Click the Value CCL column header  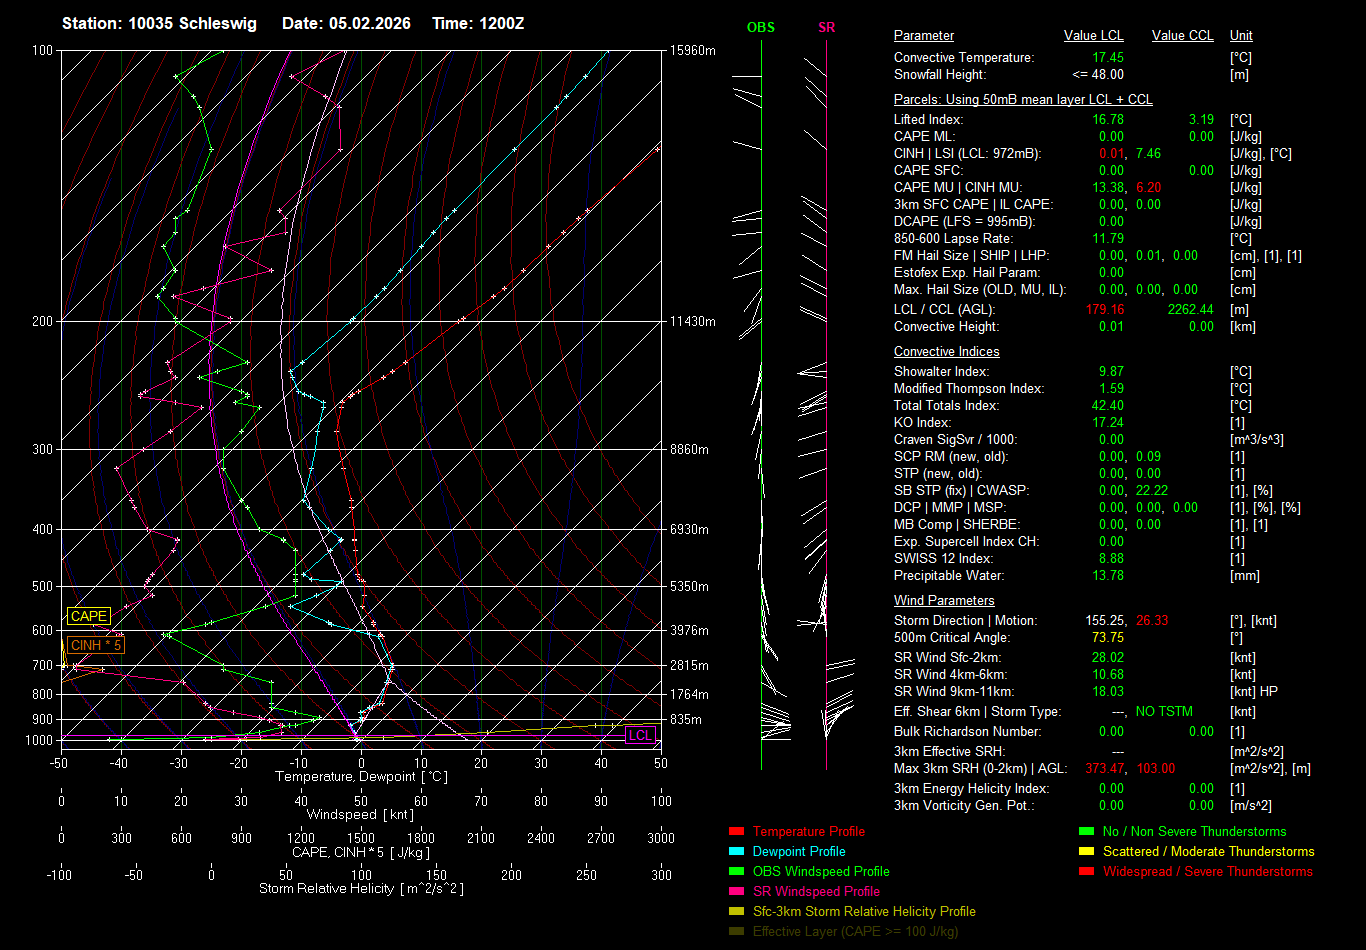pyautogui.click(x=1182, y=36)
